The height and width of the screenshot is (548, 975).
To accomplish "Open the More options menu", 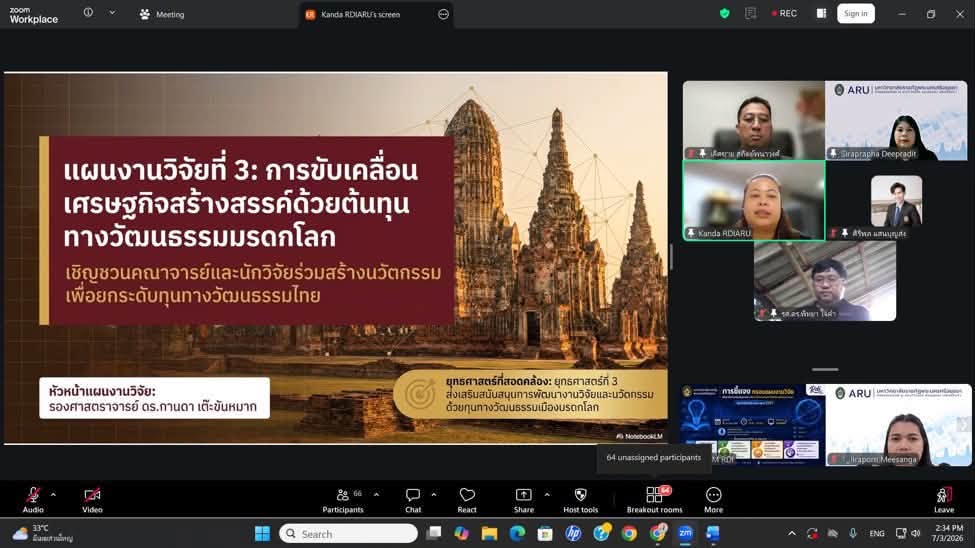I will (x=713, y=500).
